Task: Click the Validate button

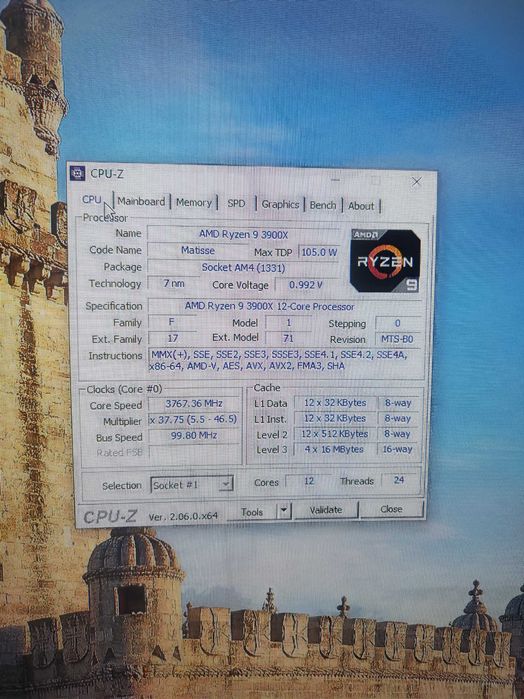Action: [326, 510]
